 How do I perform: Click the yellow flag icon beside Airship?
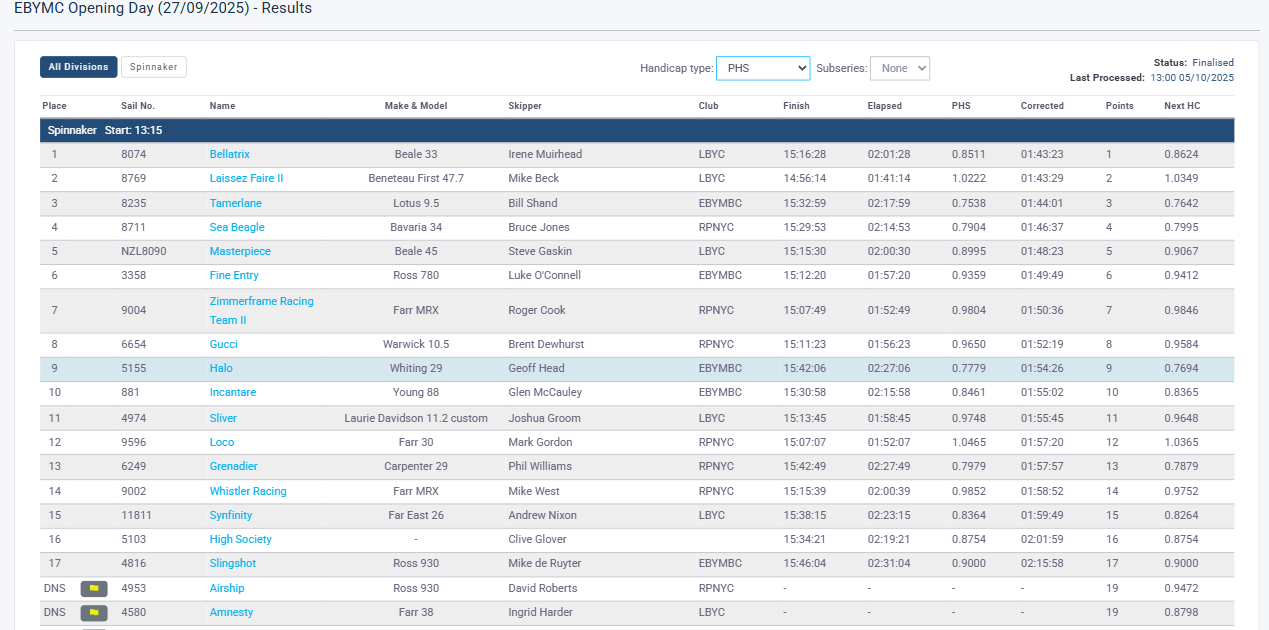94,588
